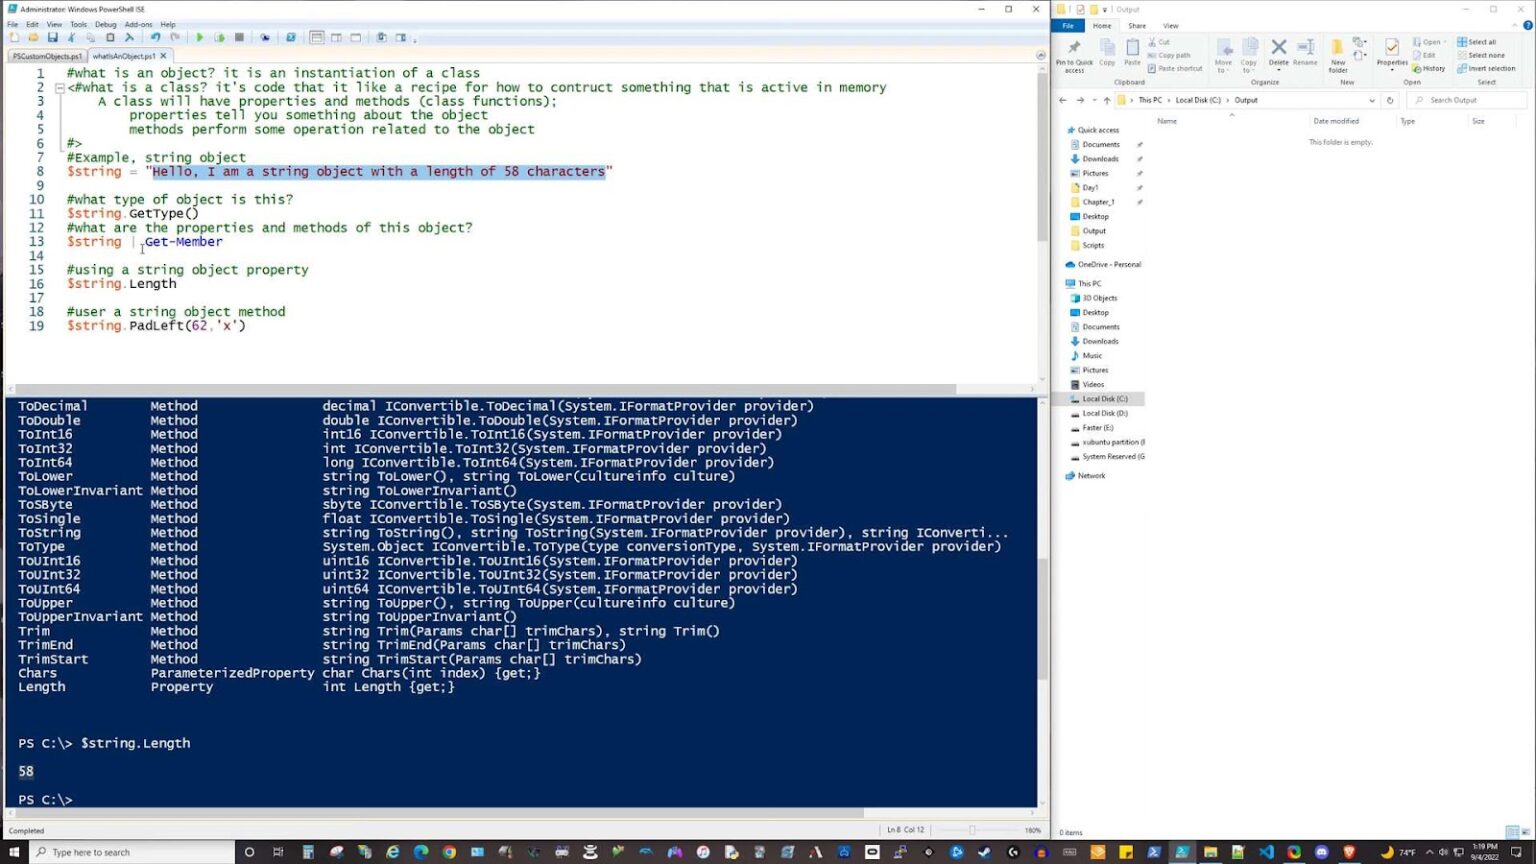
Task: Expand the address bar history dropdown
Action: (1371, 100)
